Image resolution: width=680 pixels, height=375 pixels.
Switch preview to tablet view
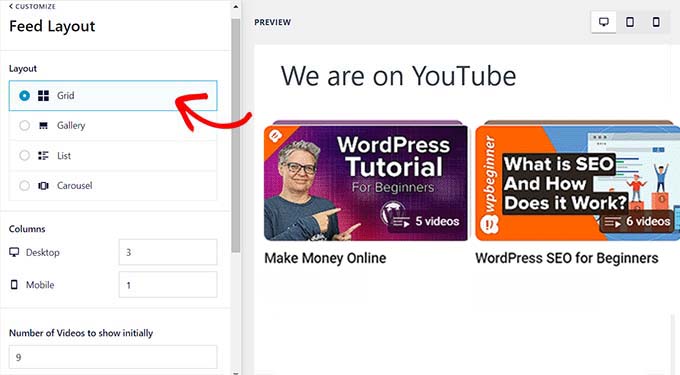[x=630, y=22]
